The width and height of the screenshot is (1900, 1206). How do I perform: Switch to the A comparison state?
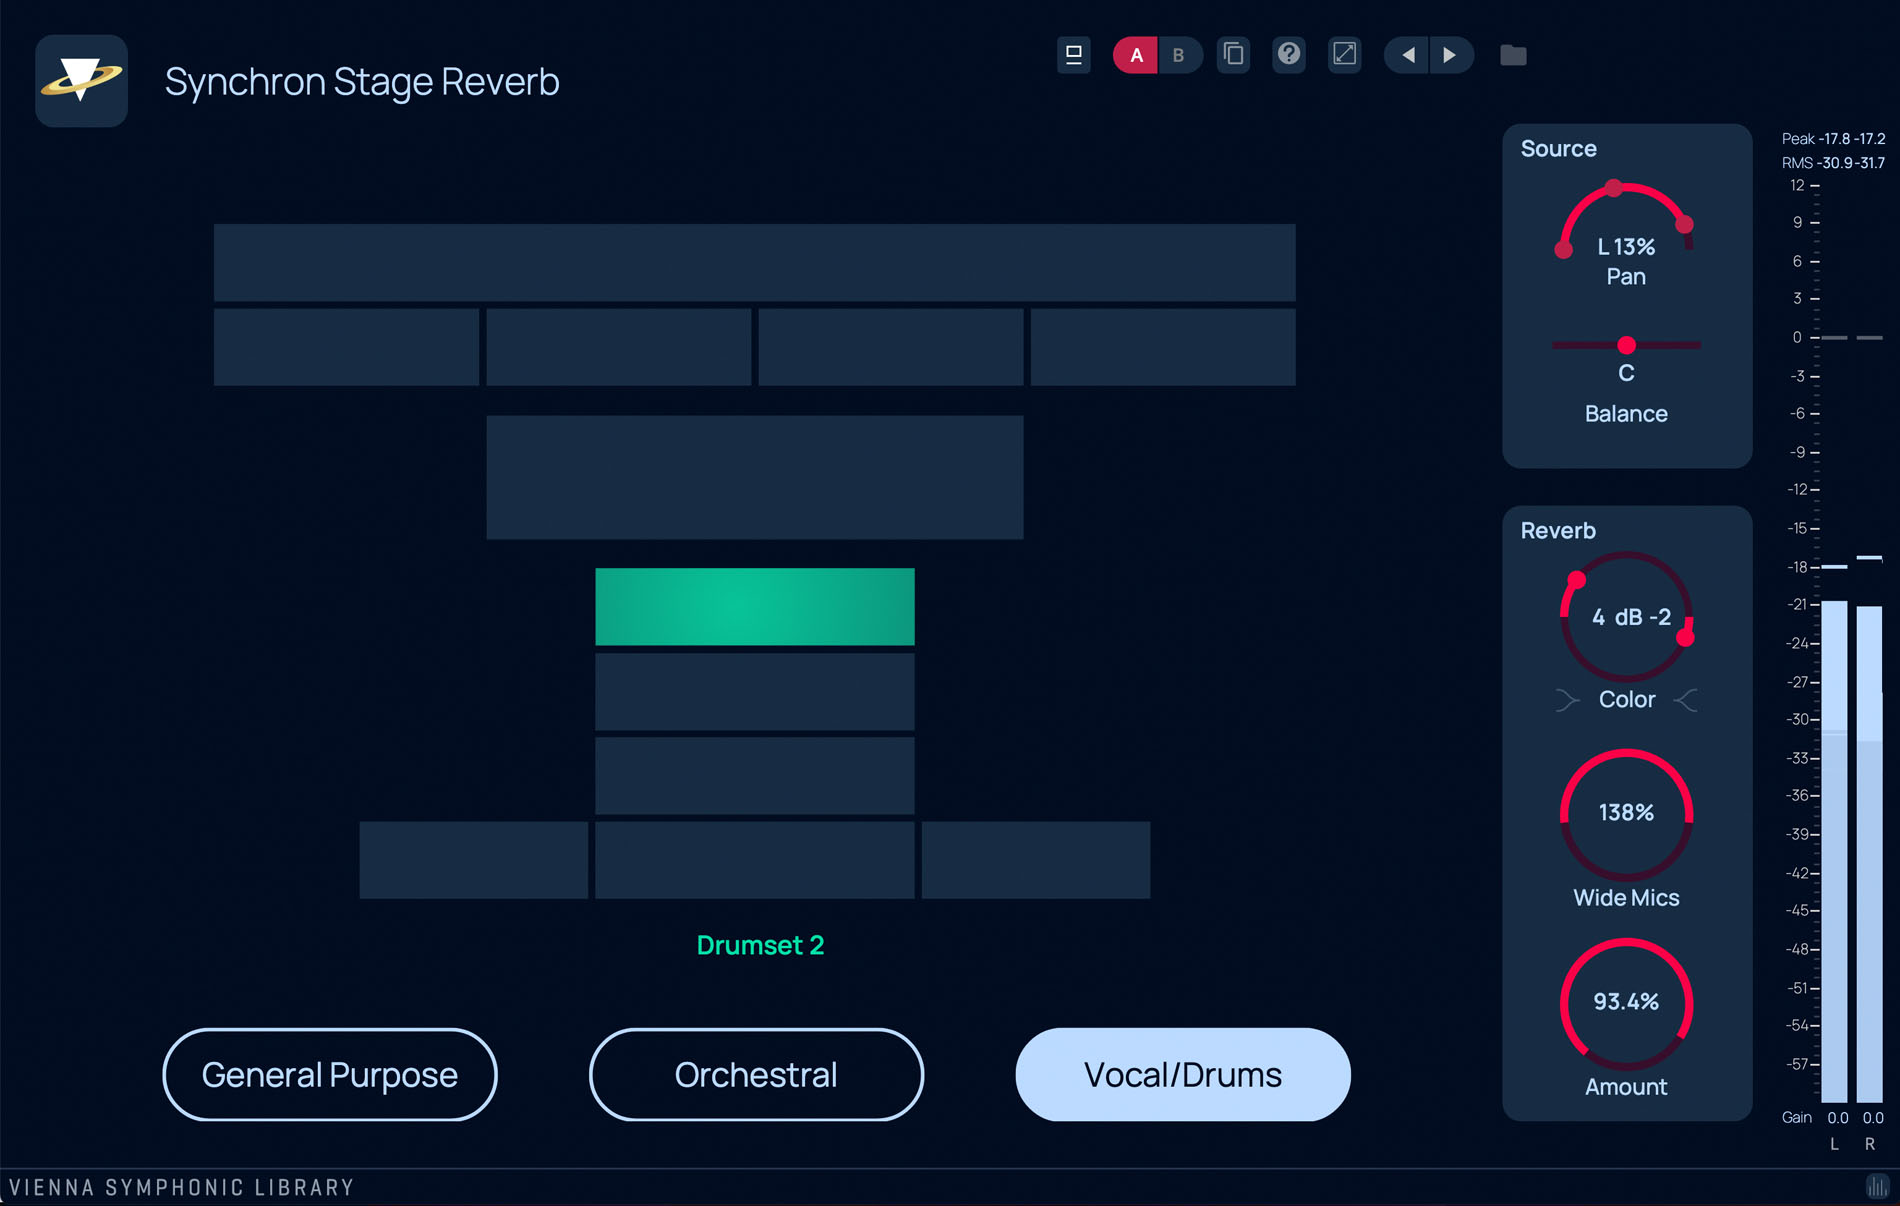click(1136, 55)
